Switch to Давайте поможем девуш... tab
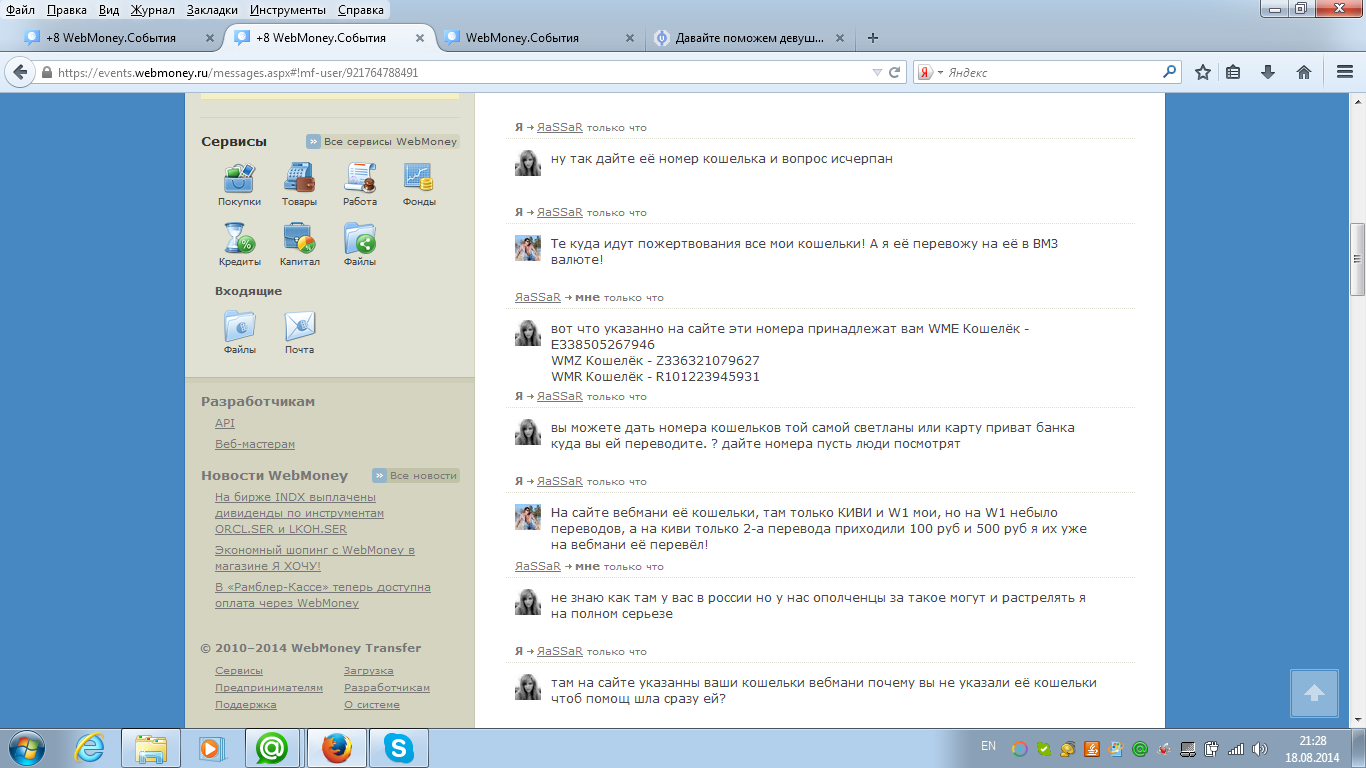This screenshot has width=1366, height=768. click(750, 38)
